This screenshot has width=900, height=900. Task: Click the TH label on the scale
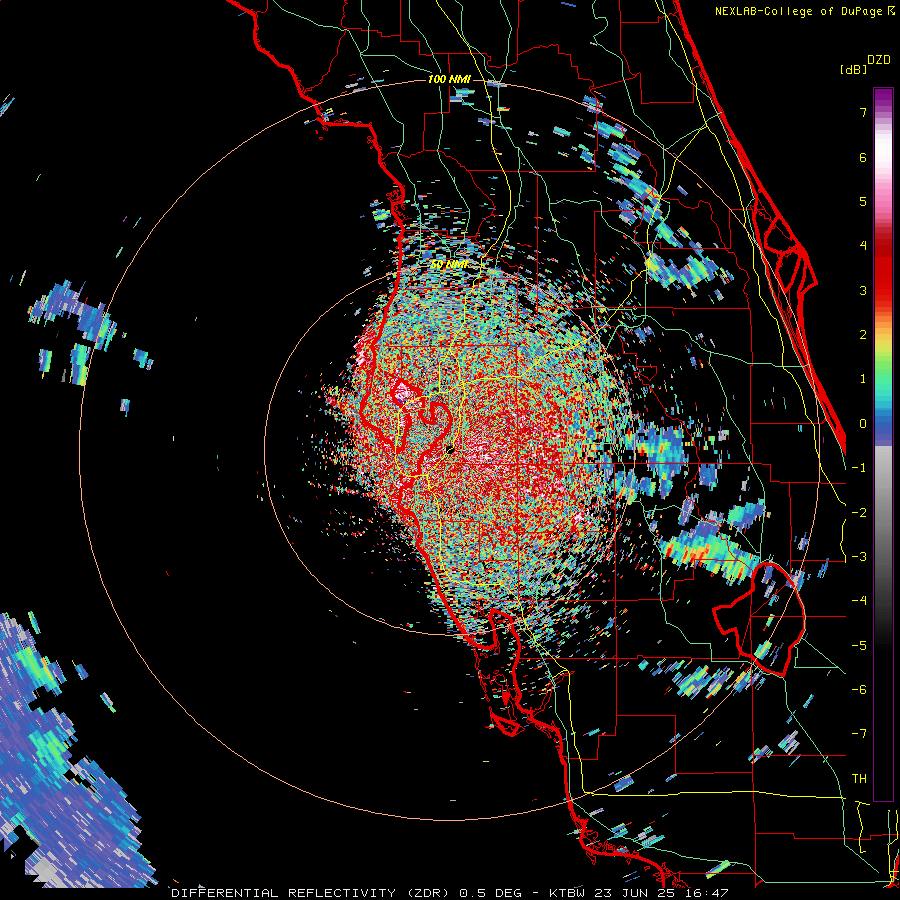click(x=859, y=779)
